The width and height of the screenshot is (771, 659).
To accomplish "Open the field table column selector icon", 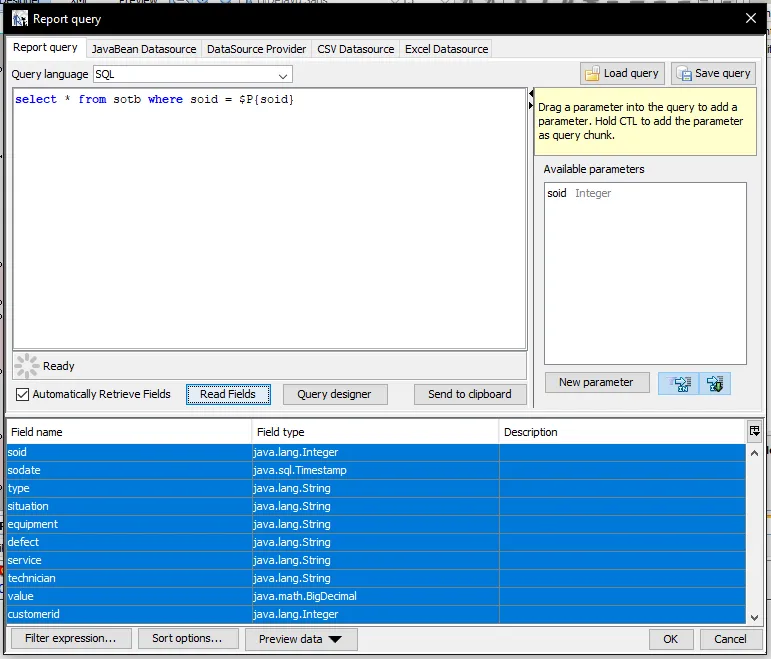I will click(754, 431).
